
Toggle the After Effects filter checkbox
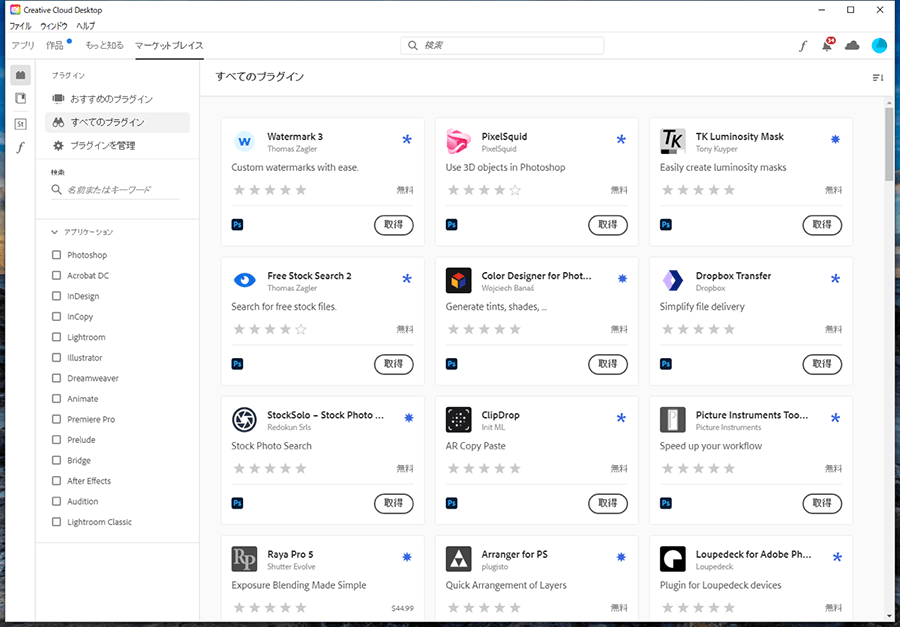pyautogui.click(x=56, y=481)
